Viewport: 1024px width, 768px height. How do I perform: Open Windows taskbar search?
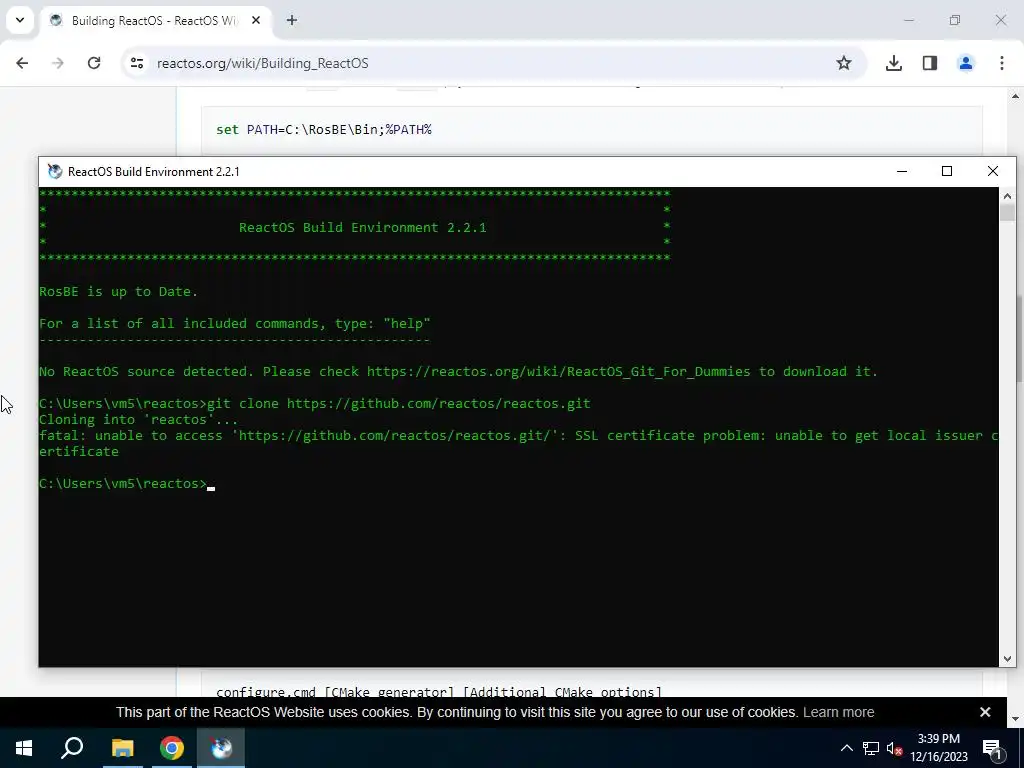72,748
